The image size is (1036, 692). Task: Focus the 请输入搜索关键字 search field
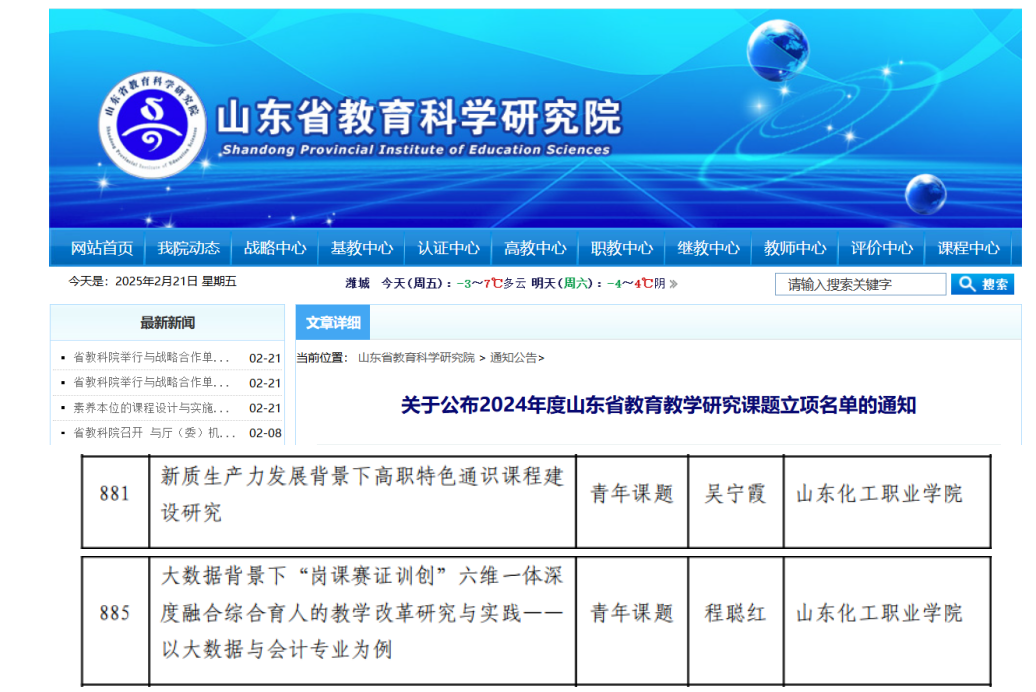point(859,285)
